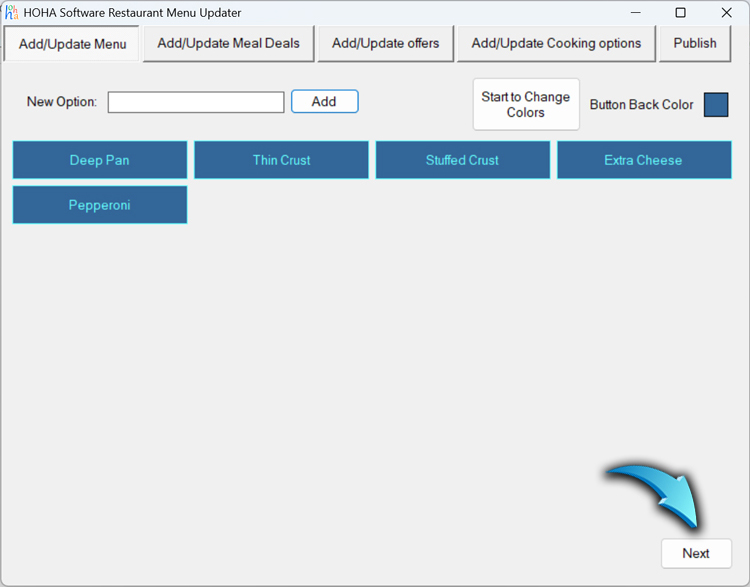Image resolution: width=750 pixels, height=587 pixels.
Task: Select the Add/Update Cooking options tab
Action: [x=556, y=44]
